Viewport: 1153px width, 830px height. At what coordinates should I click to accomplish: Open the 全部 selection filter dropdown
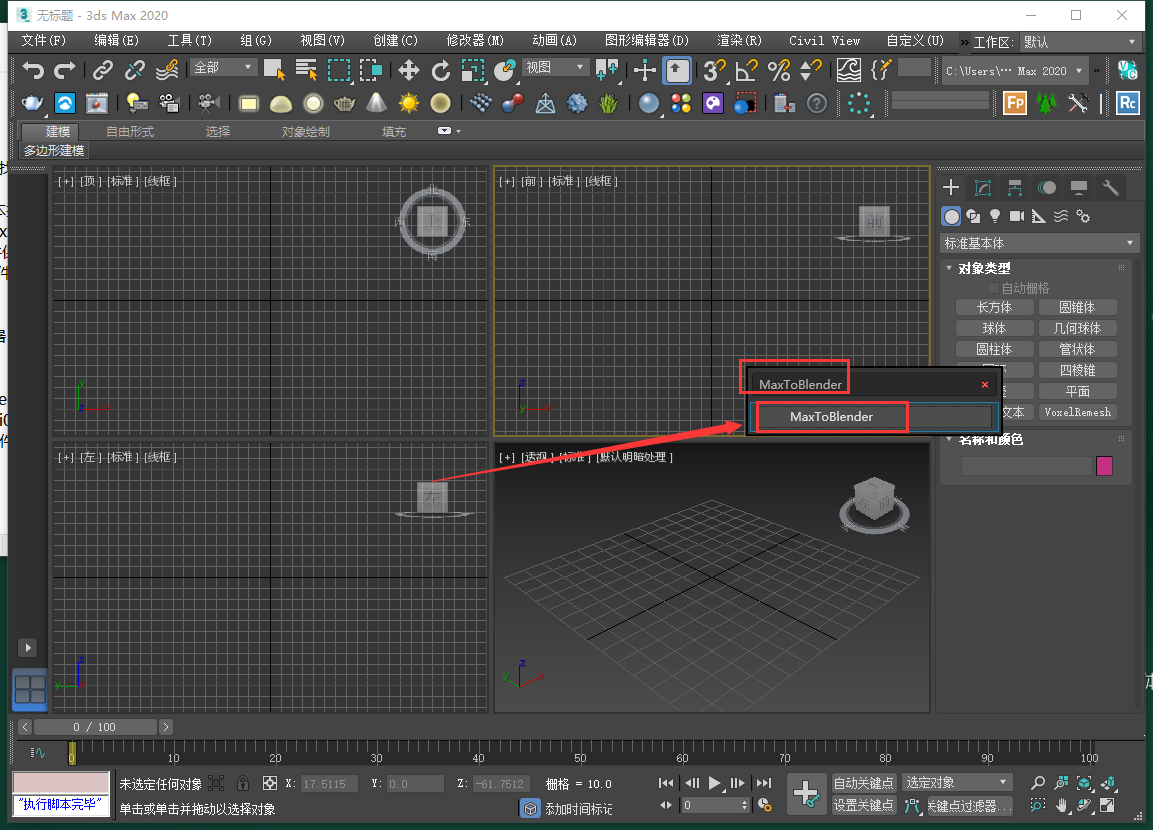(223, 68)
